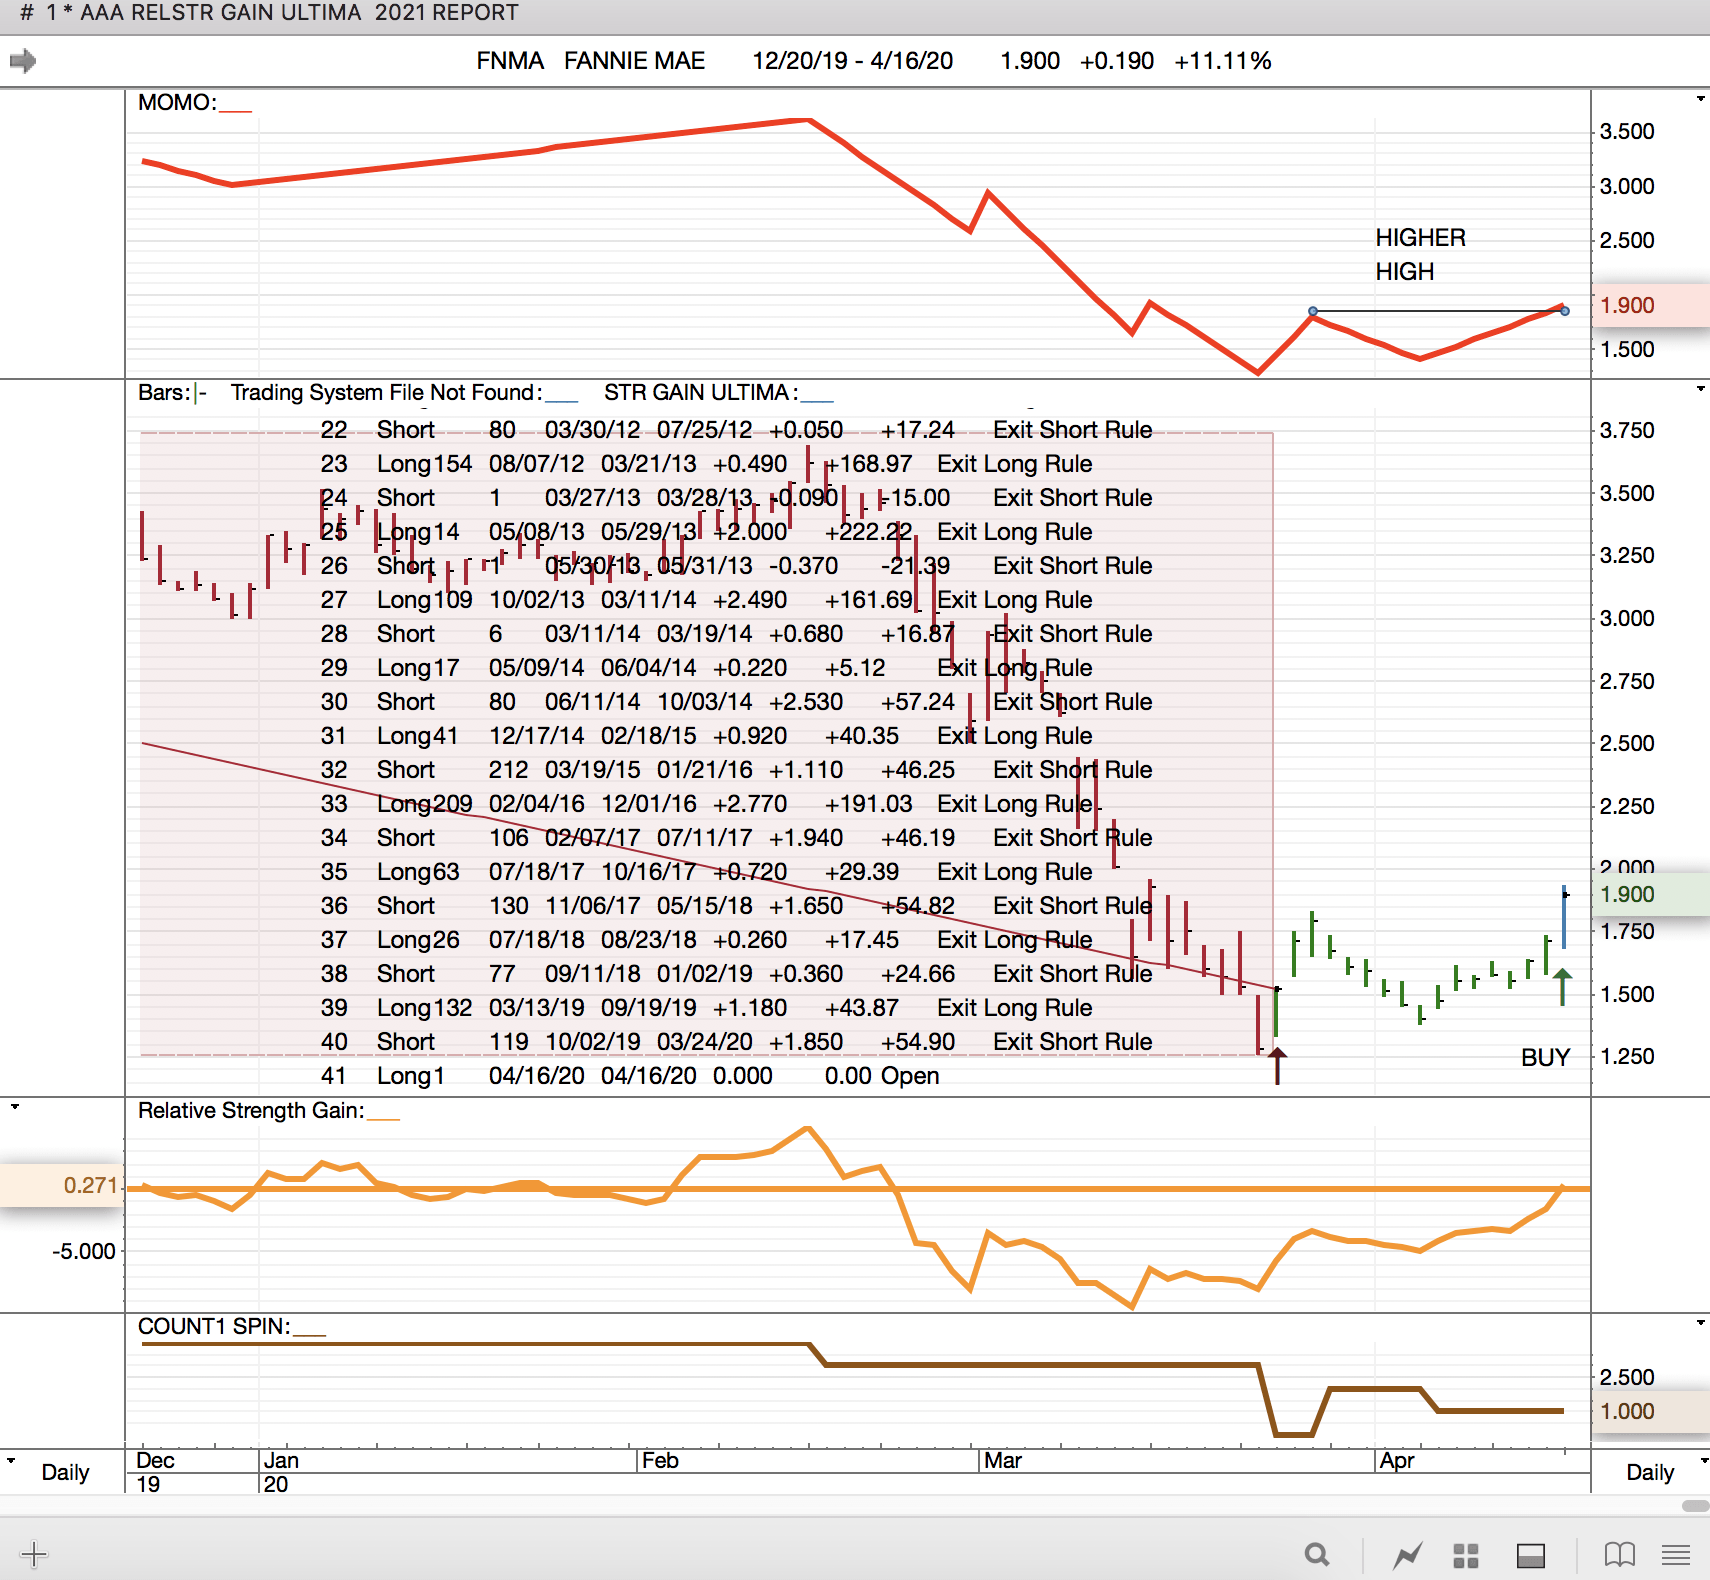Click the STR GAIN ULTIMA color swatch
Screen dimensions: 1710x1580
[817, 400]
